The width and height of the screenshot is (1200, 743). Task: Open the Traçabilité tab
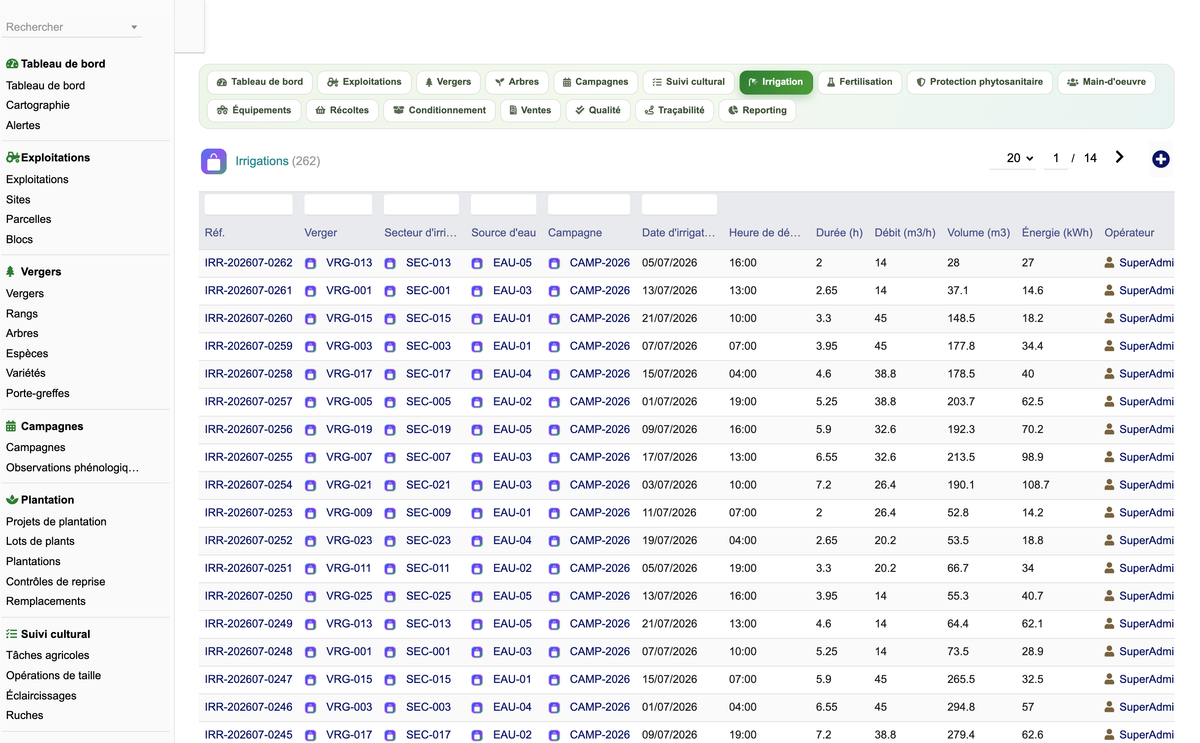[675, 110]
